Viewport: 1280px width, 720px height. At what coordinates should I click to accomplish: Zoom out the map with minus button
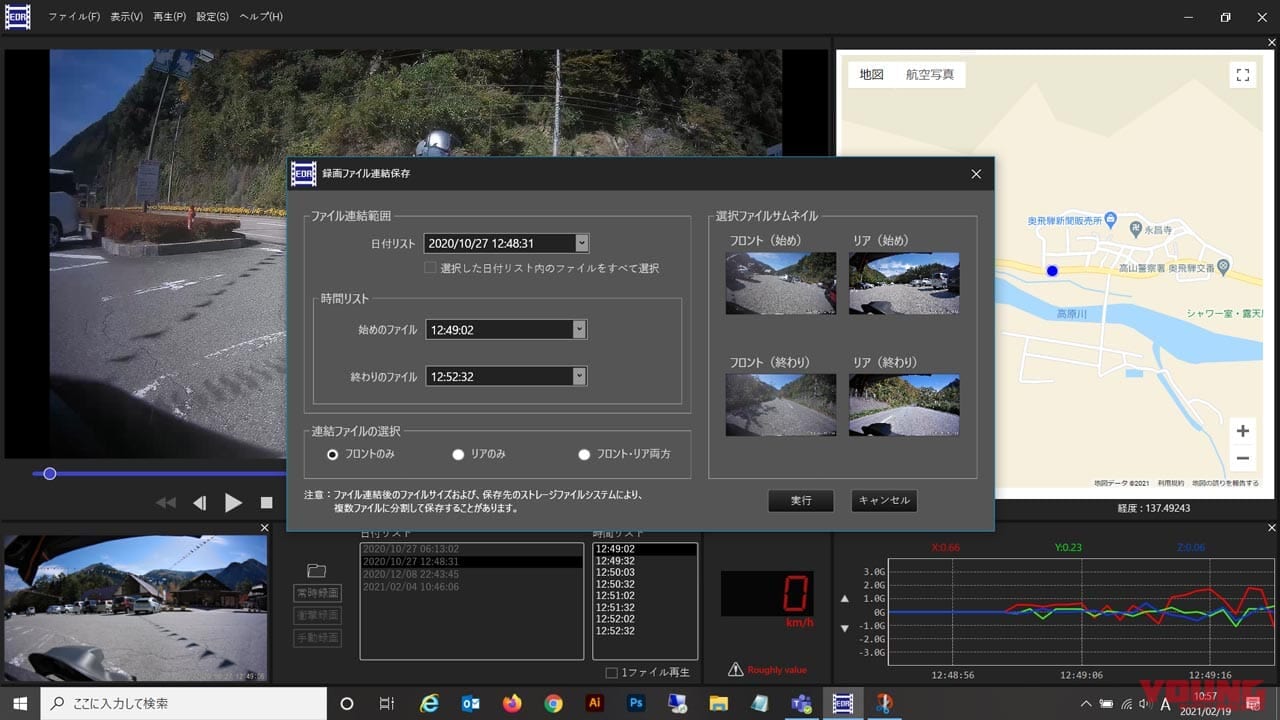click(x=1242, y=459)
